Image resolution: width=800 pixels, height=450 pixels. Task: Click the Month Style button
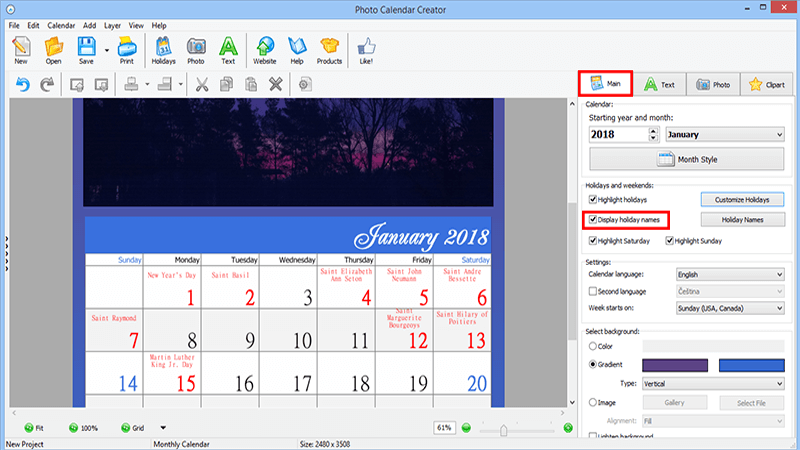click(x=686, y=160)
